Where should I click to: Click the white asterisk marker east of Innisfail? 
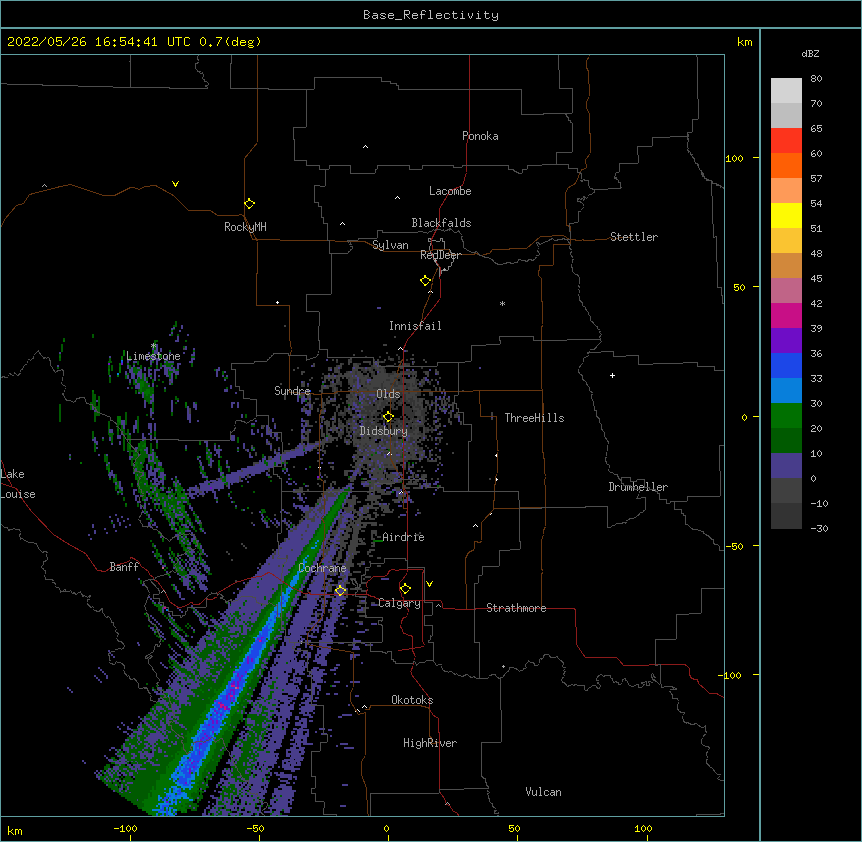click(502, 303)
